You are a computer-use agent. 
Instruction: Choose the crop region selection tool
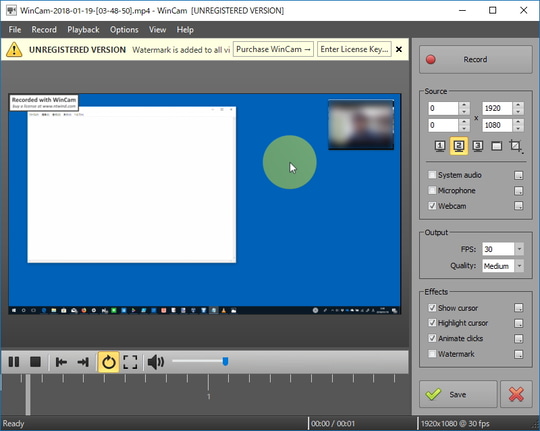(x=516, y=146)
